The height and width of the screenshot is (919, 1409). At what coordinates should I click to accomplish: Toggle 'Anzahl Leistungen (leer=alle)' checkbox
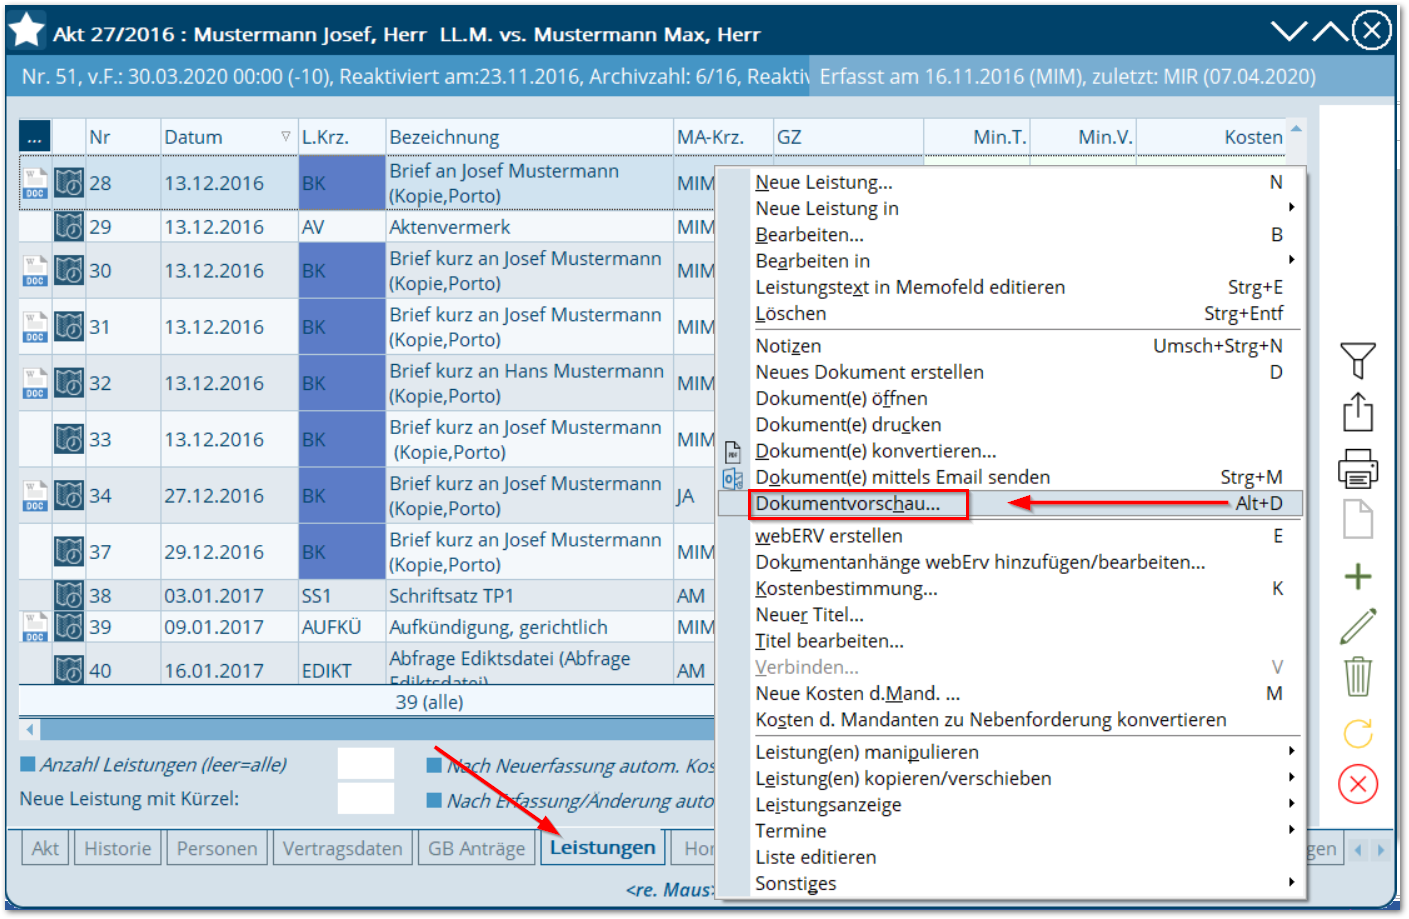[x=28, y=765]
